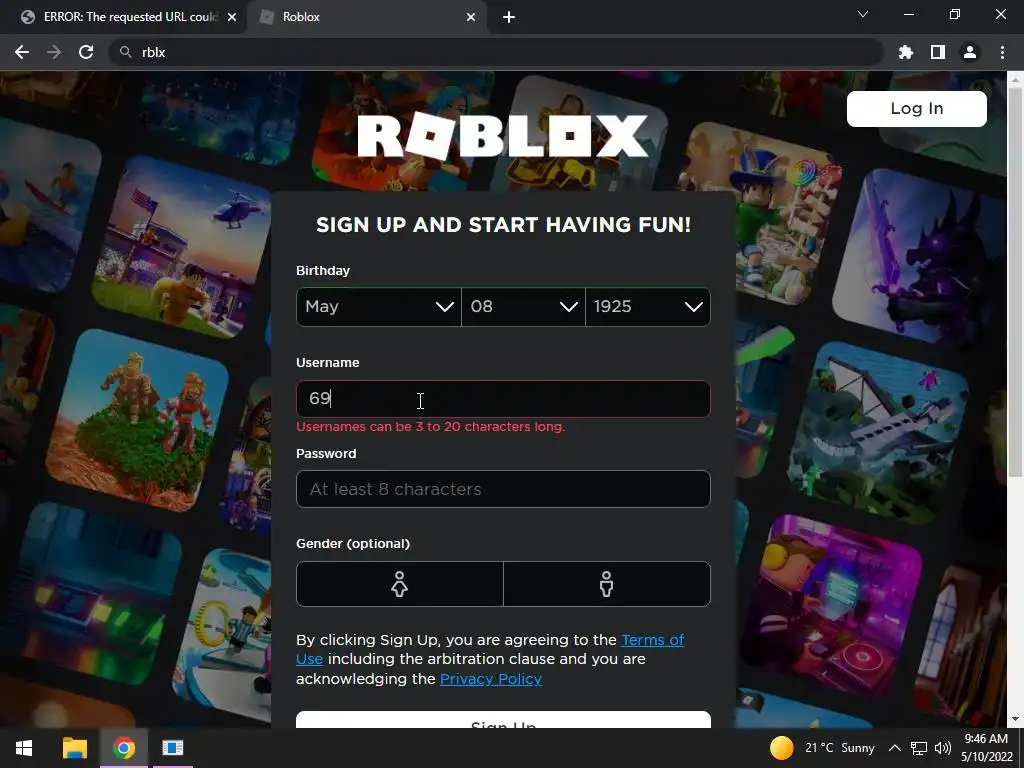Select the female gender icon

tap(400, 584)
